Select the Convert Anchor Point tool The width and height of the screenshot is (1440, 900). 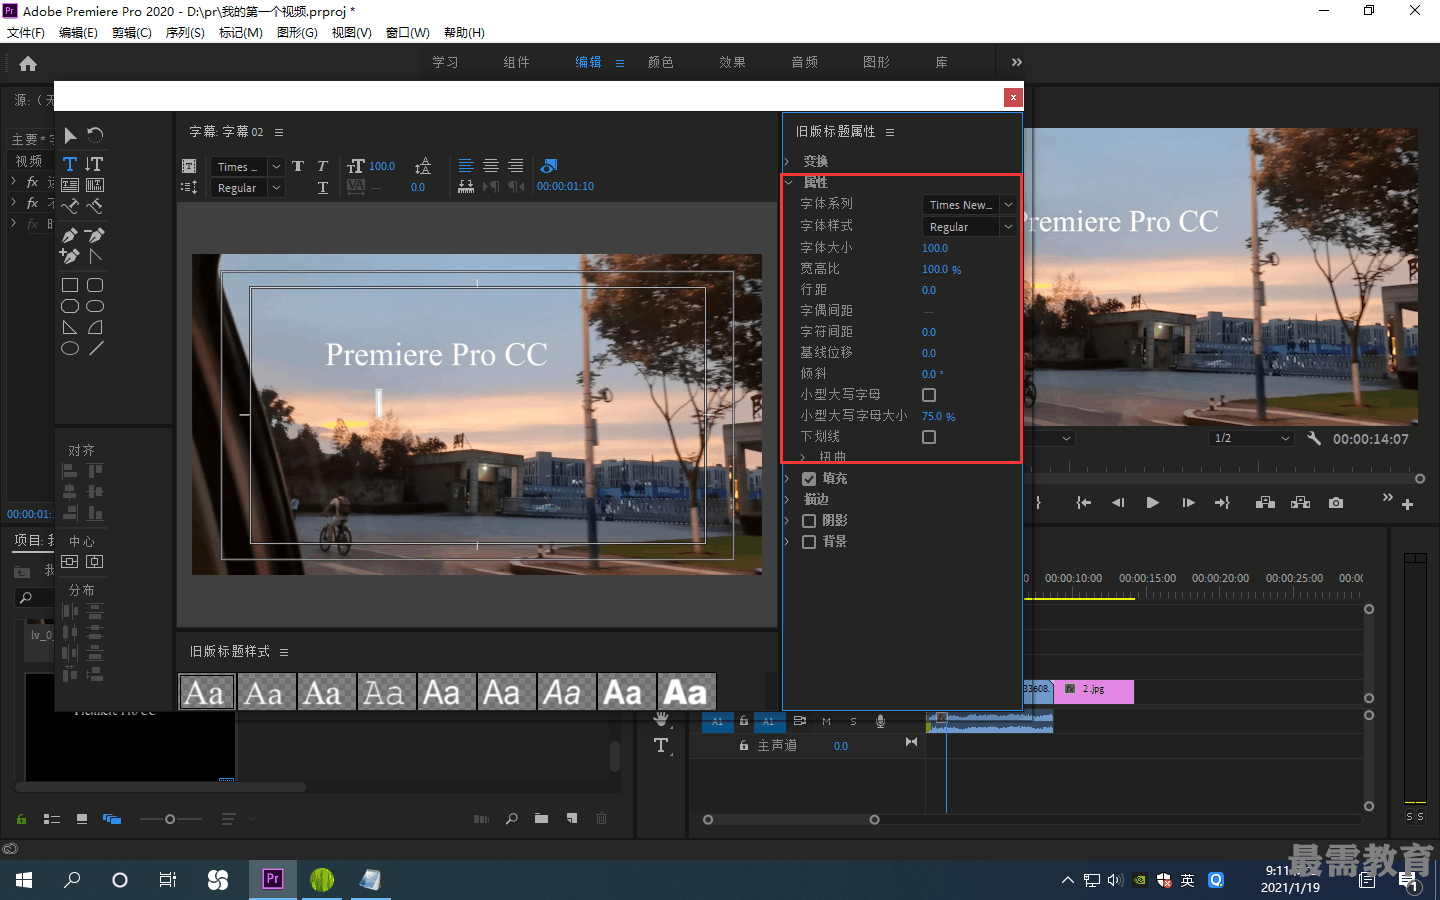(95, 256)
